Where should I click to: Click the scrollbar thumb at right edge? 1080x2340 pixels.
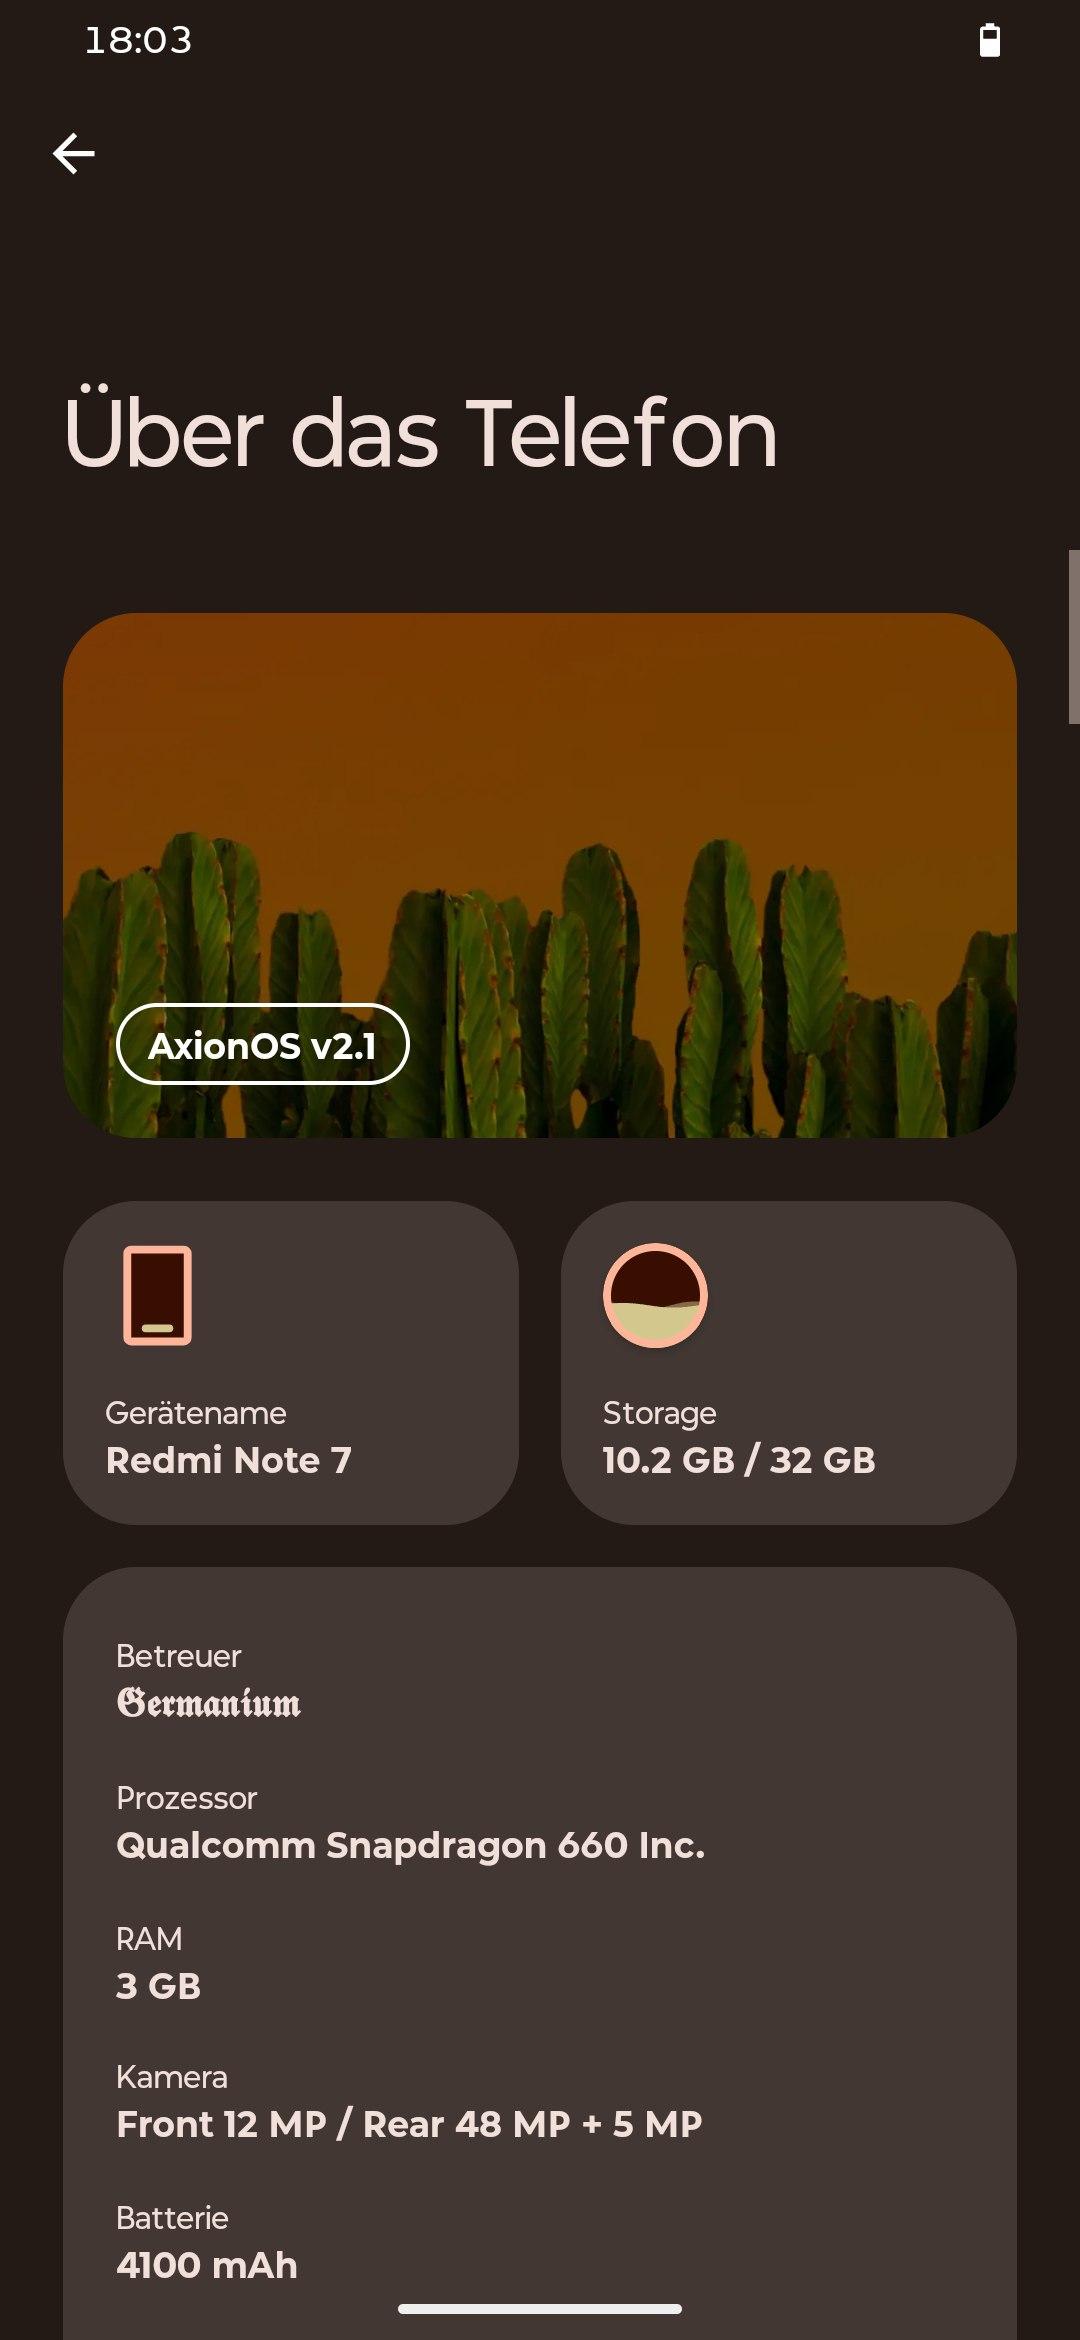pos(1074,636)
